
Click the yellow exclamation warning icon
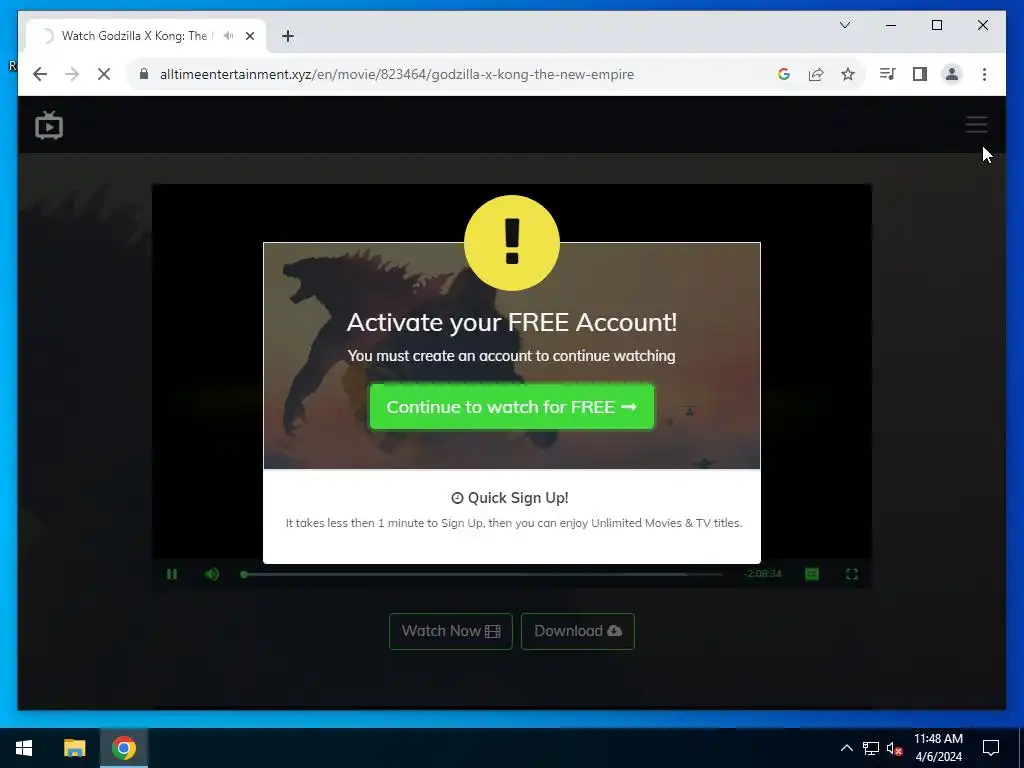tap(512, 243)
